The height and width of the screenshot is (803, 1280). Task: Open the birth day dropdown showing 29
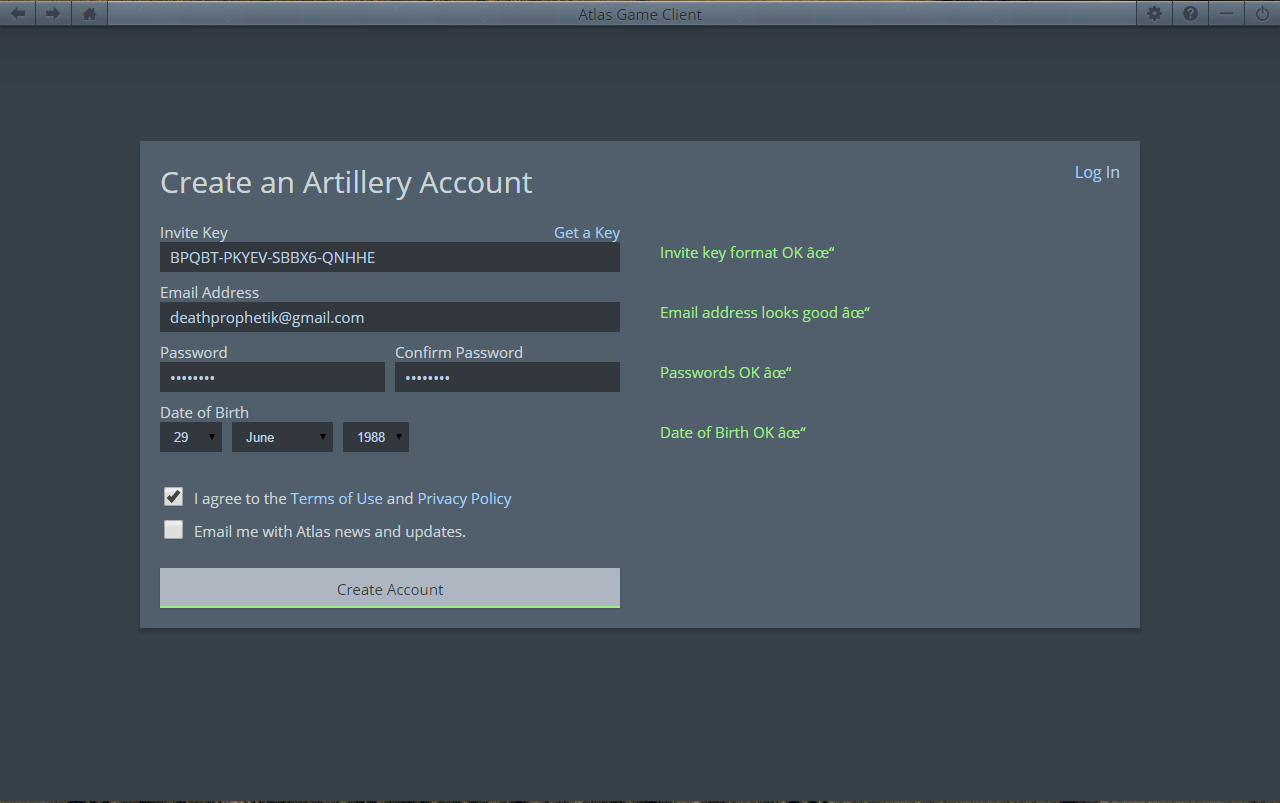click(191, 437)
